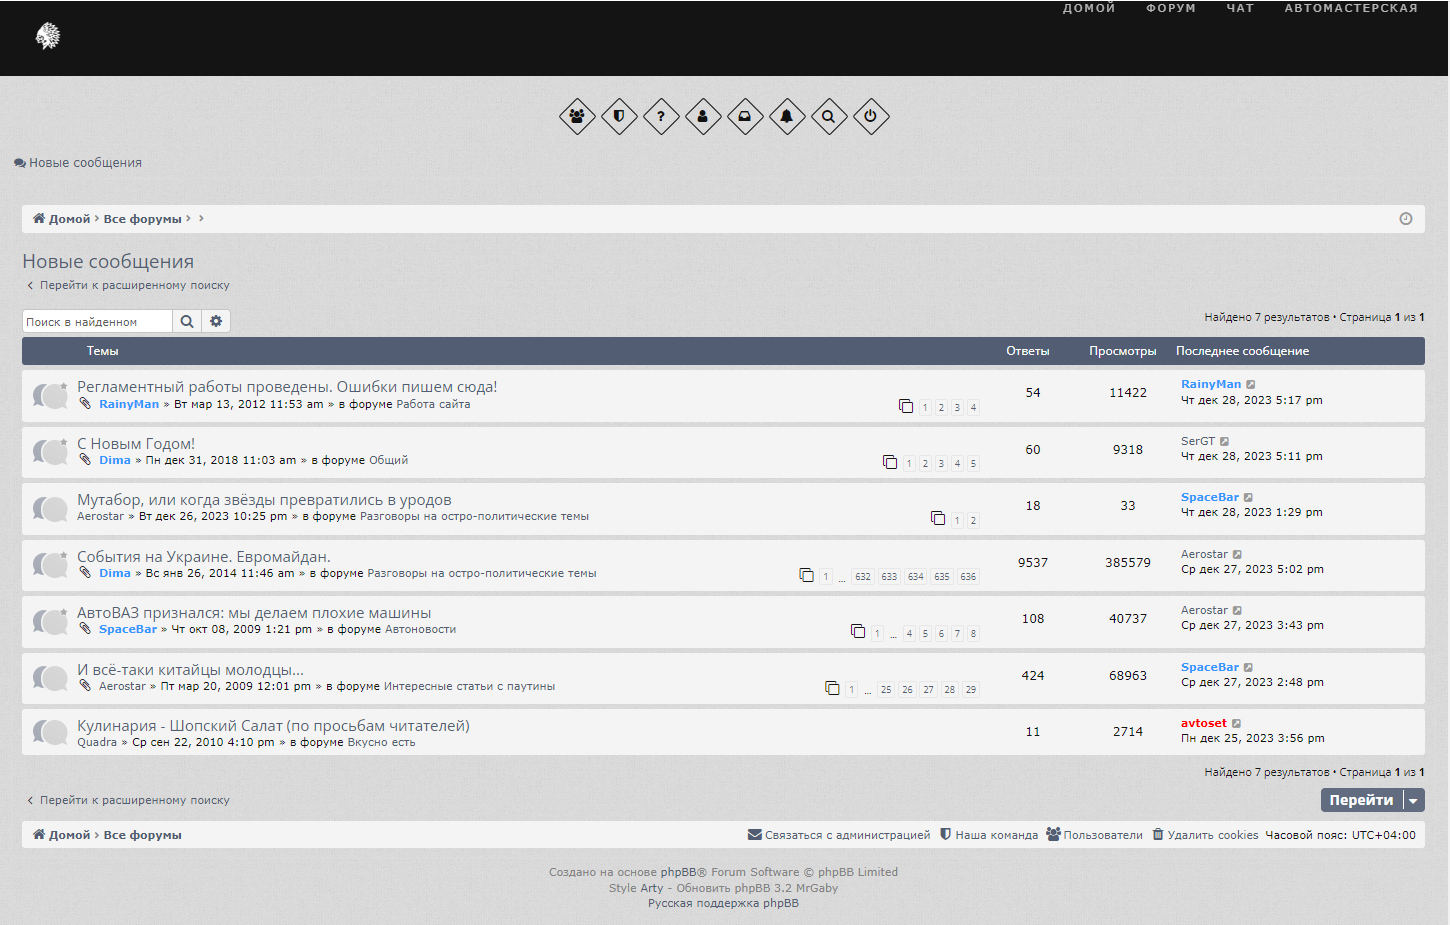1450x925 pixels.
Task: Open the user profile diamond icon
Action: [703, 116]
